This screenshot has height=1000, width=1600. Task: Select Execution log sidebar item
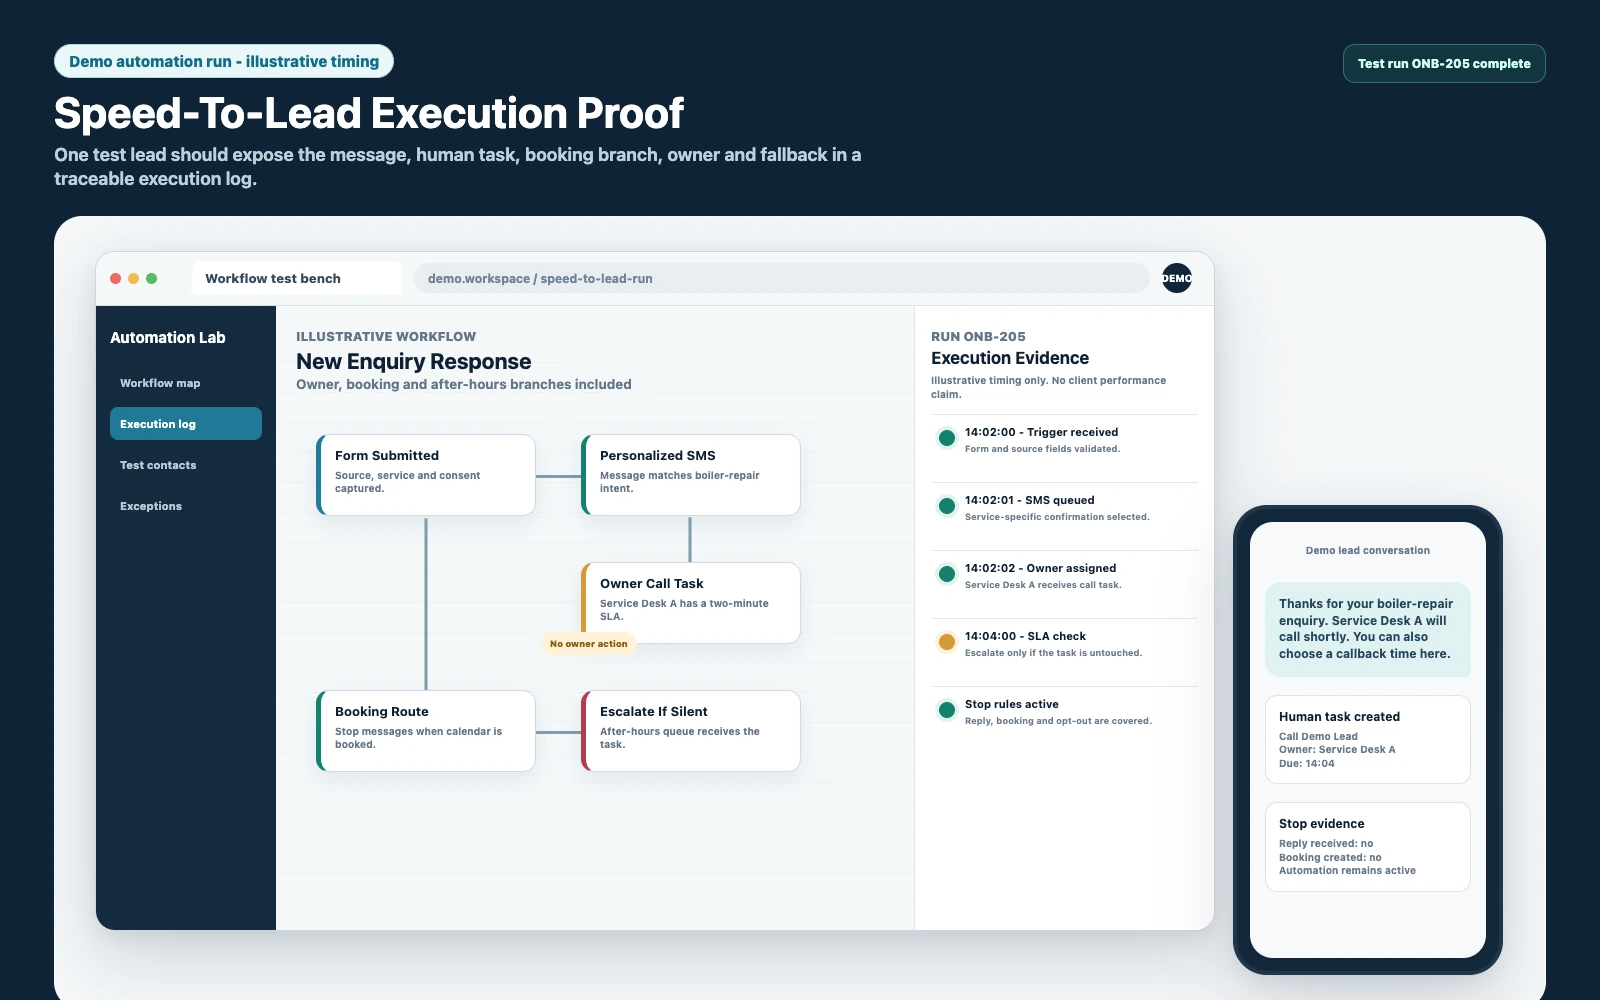pos(186,424)
